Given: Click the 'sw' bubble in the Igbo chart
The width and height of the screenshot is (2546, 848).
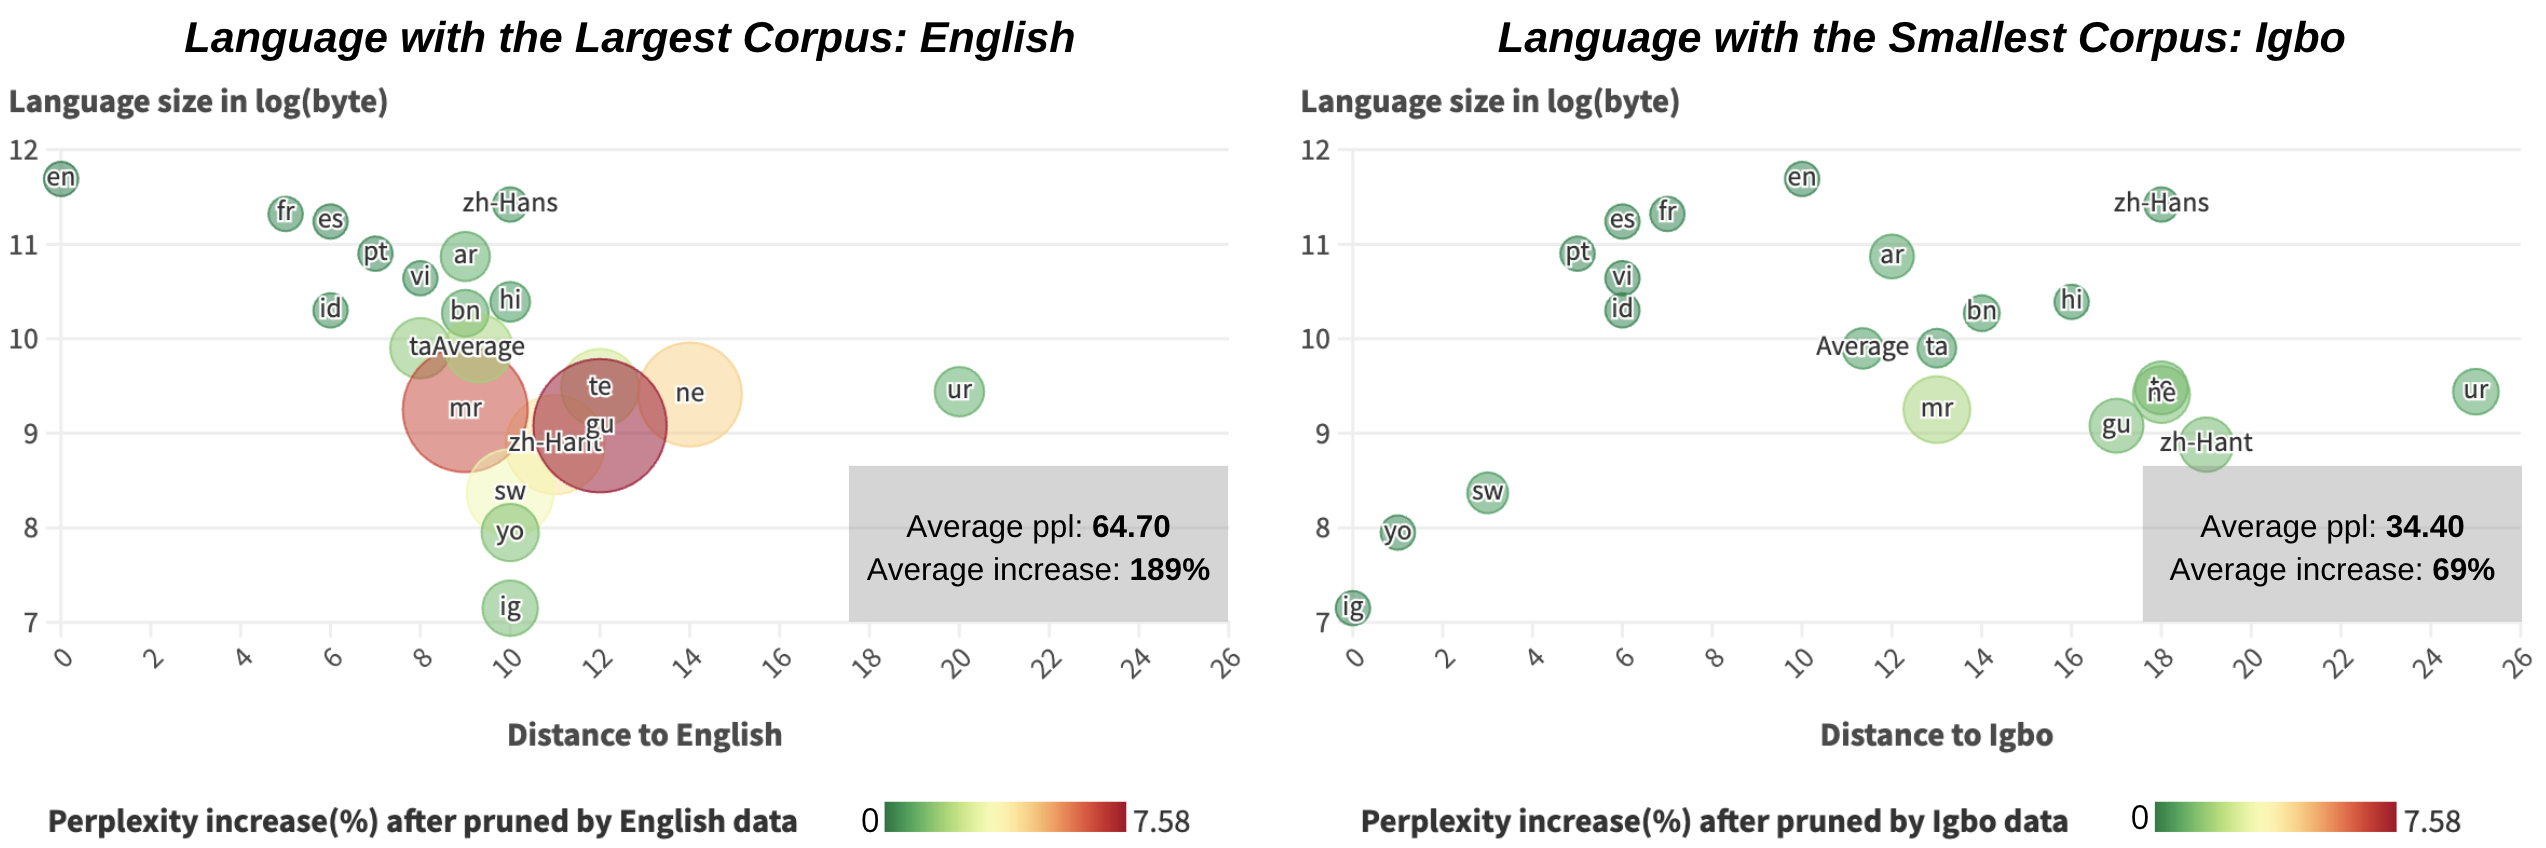Looking at the screenshot, I should point(1487,492).
